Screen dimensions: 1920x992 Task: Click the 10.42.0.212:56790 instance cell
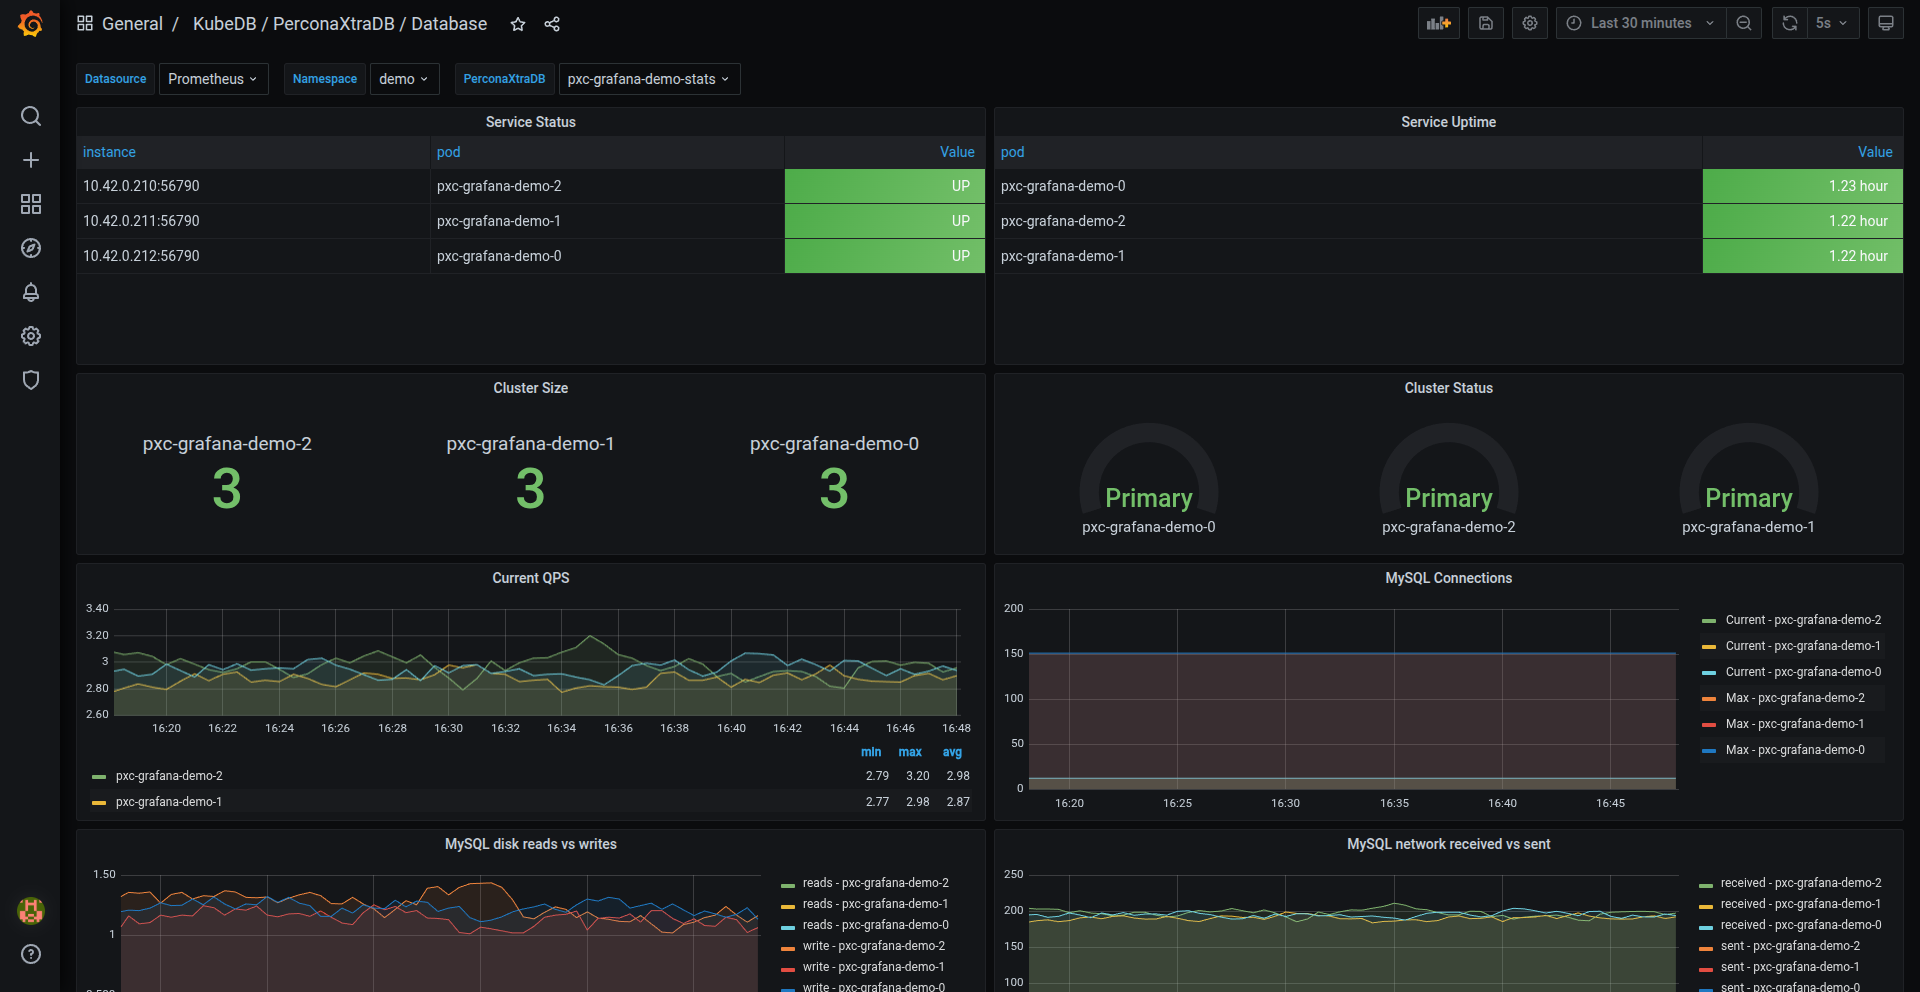(x=253, y=256)
